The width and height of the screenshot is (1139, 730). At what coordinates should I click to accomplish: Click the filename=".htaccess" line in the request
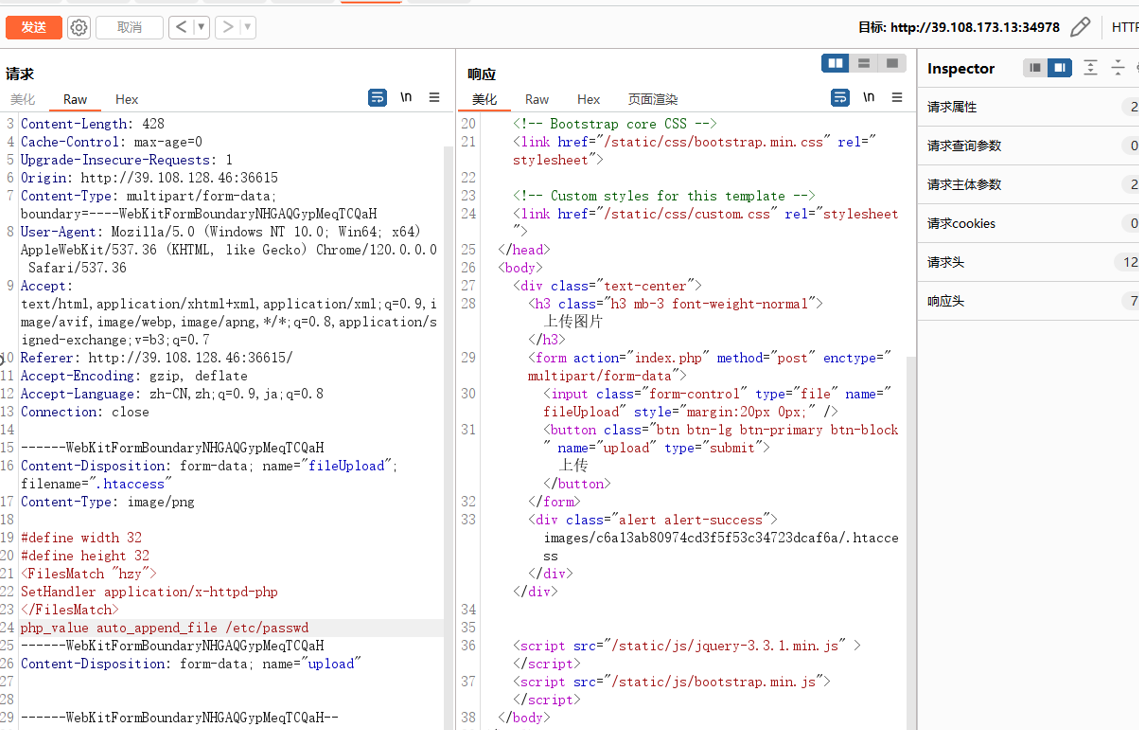coord(96,484)
